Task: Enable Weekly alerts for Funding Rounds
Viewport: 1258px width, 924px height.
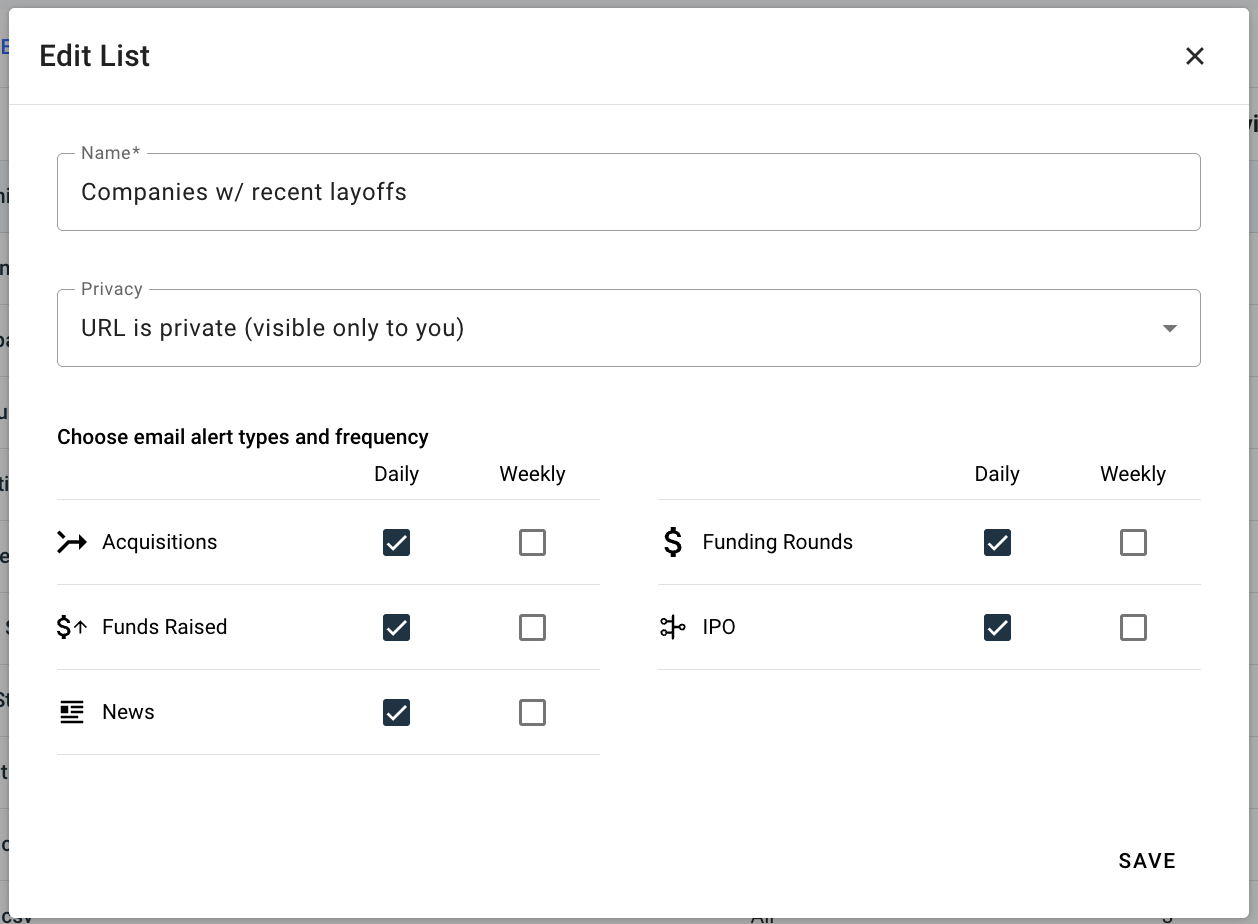Action: pyautogui.click(x=1133, y=542)
